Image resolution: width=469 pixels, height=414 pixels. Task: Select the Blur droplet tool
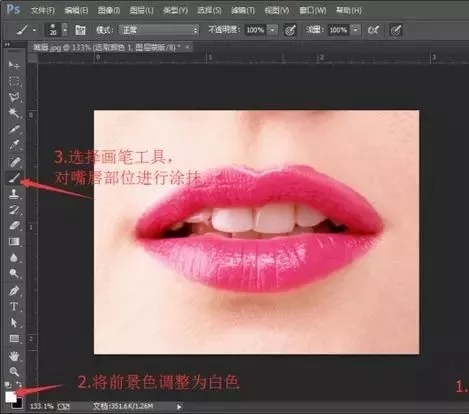click(14, 258)
